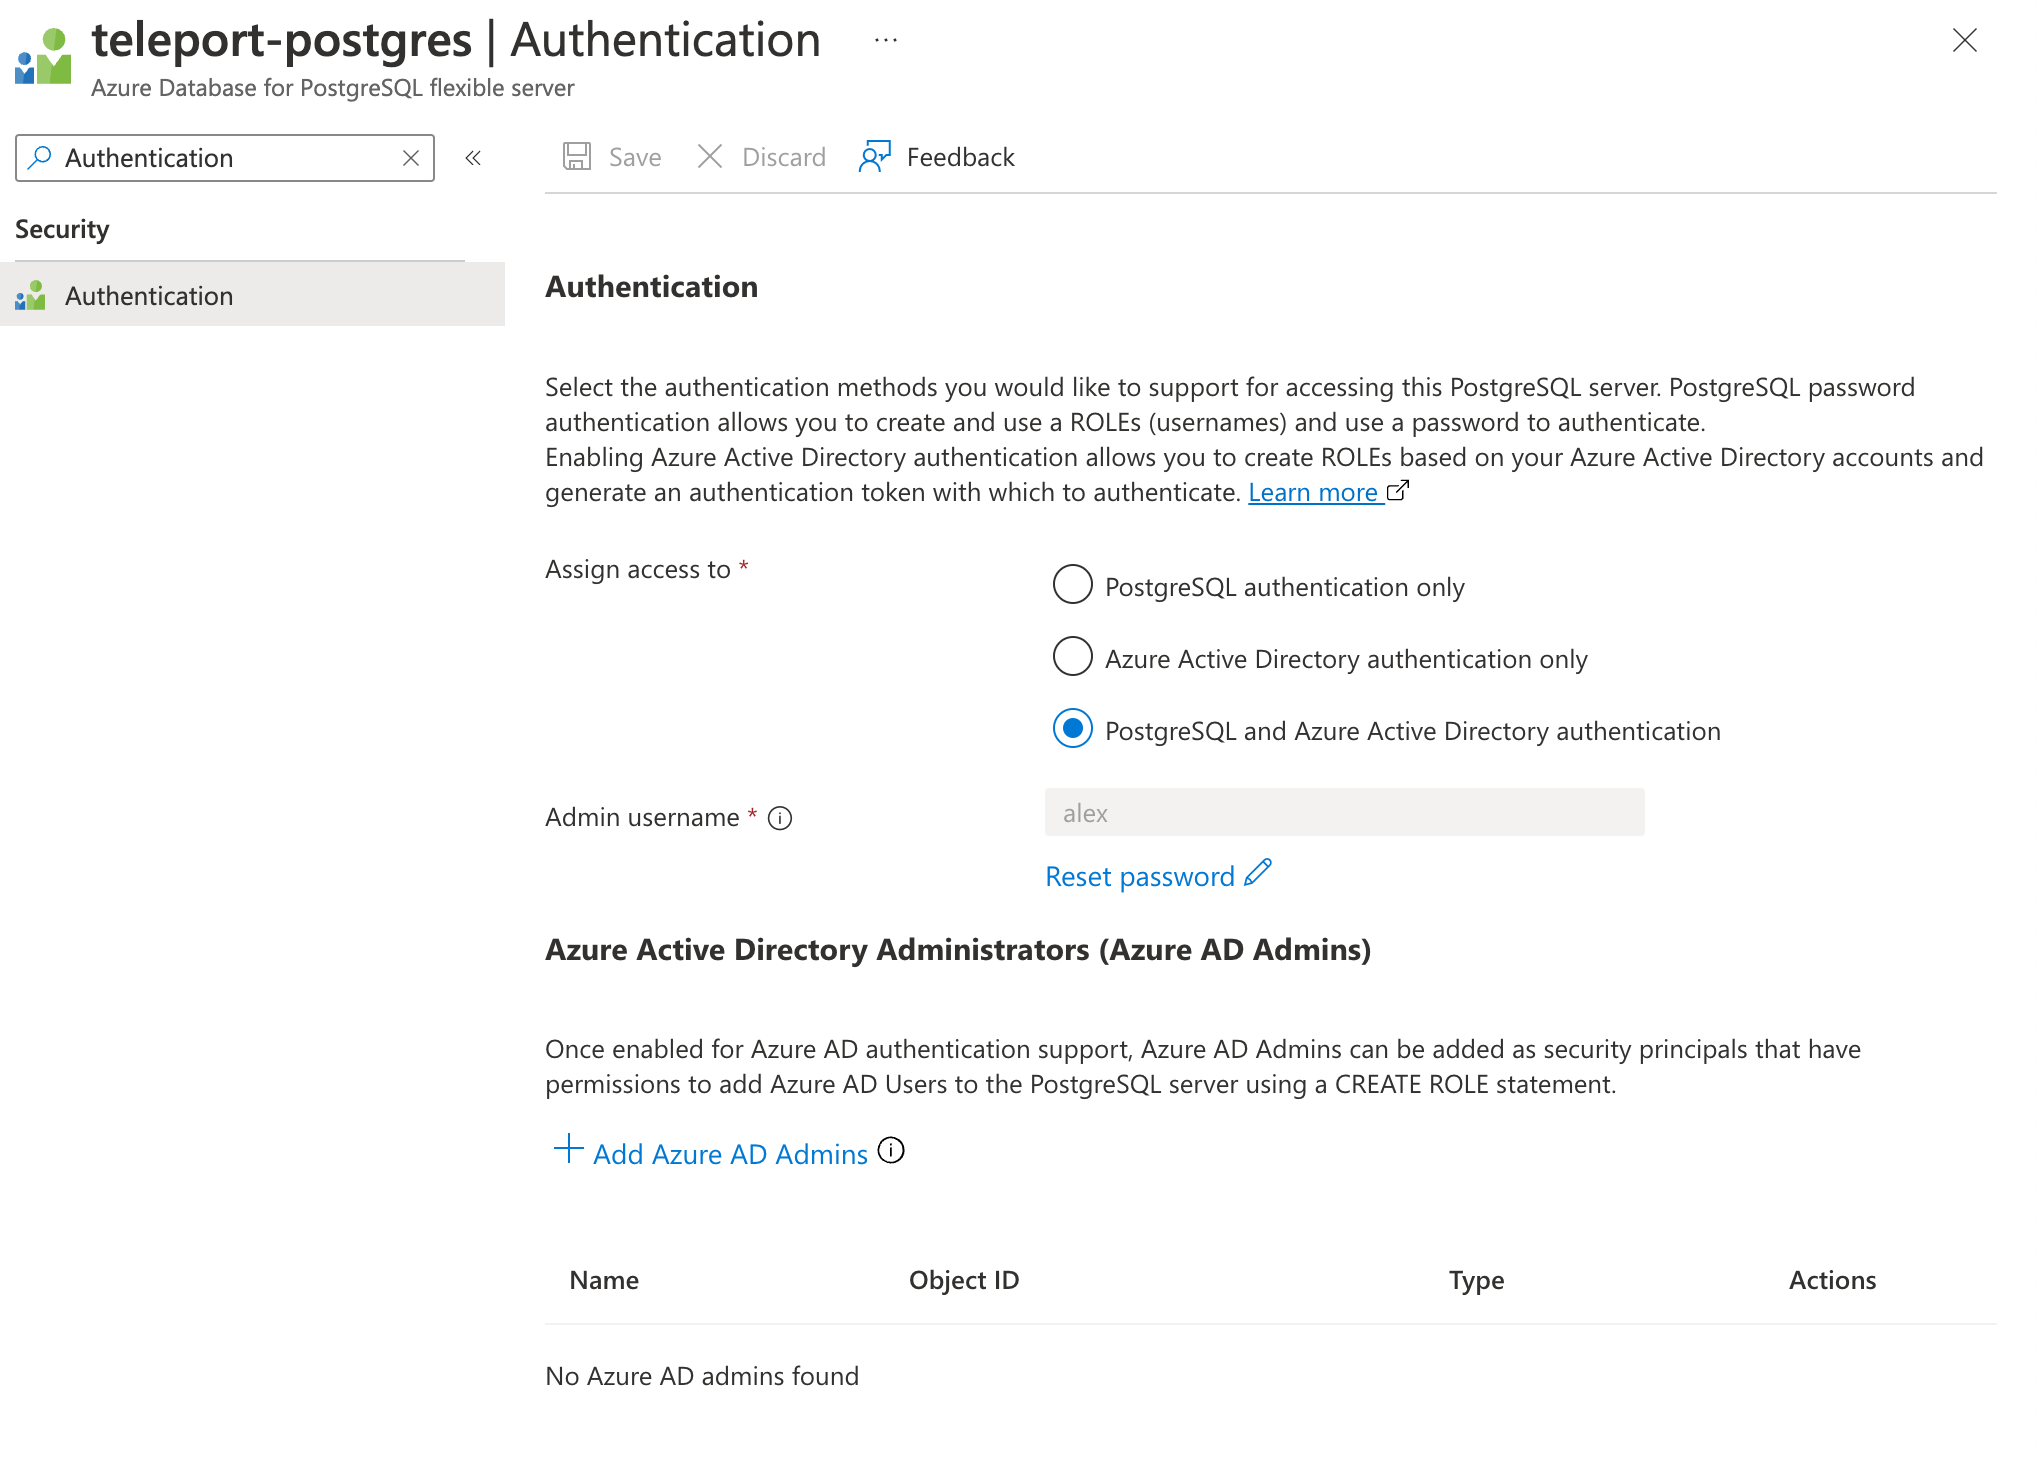The height and width of the screenshot is (1470, 2037).
Task: Click the Discard X icon
Action: pos(710,156)
